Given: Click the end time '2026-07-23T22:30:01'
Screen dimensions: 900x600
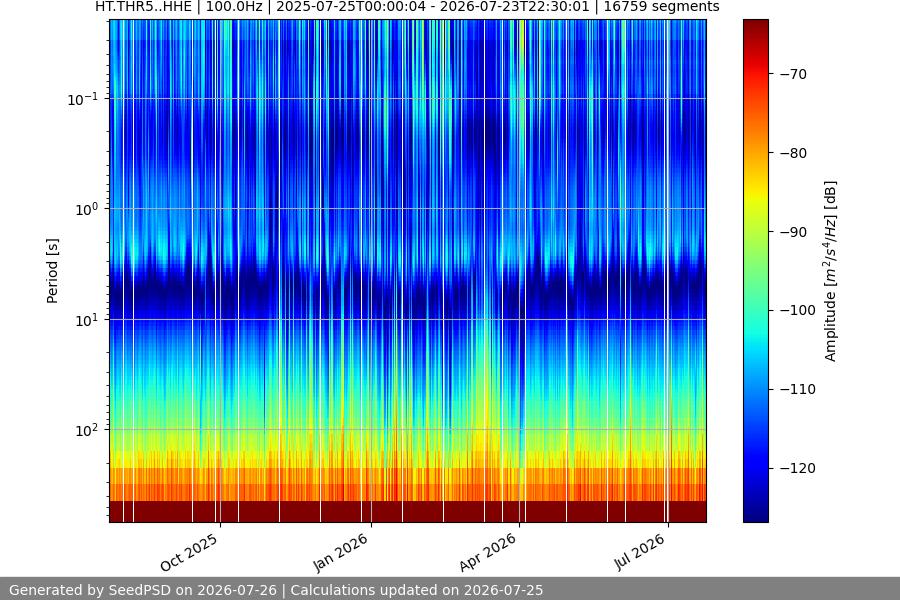Looking at the screenshot, I should [514, 7].
